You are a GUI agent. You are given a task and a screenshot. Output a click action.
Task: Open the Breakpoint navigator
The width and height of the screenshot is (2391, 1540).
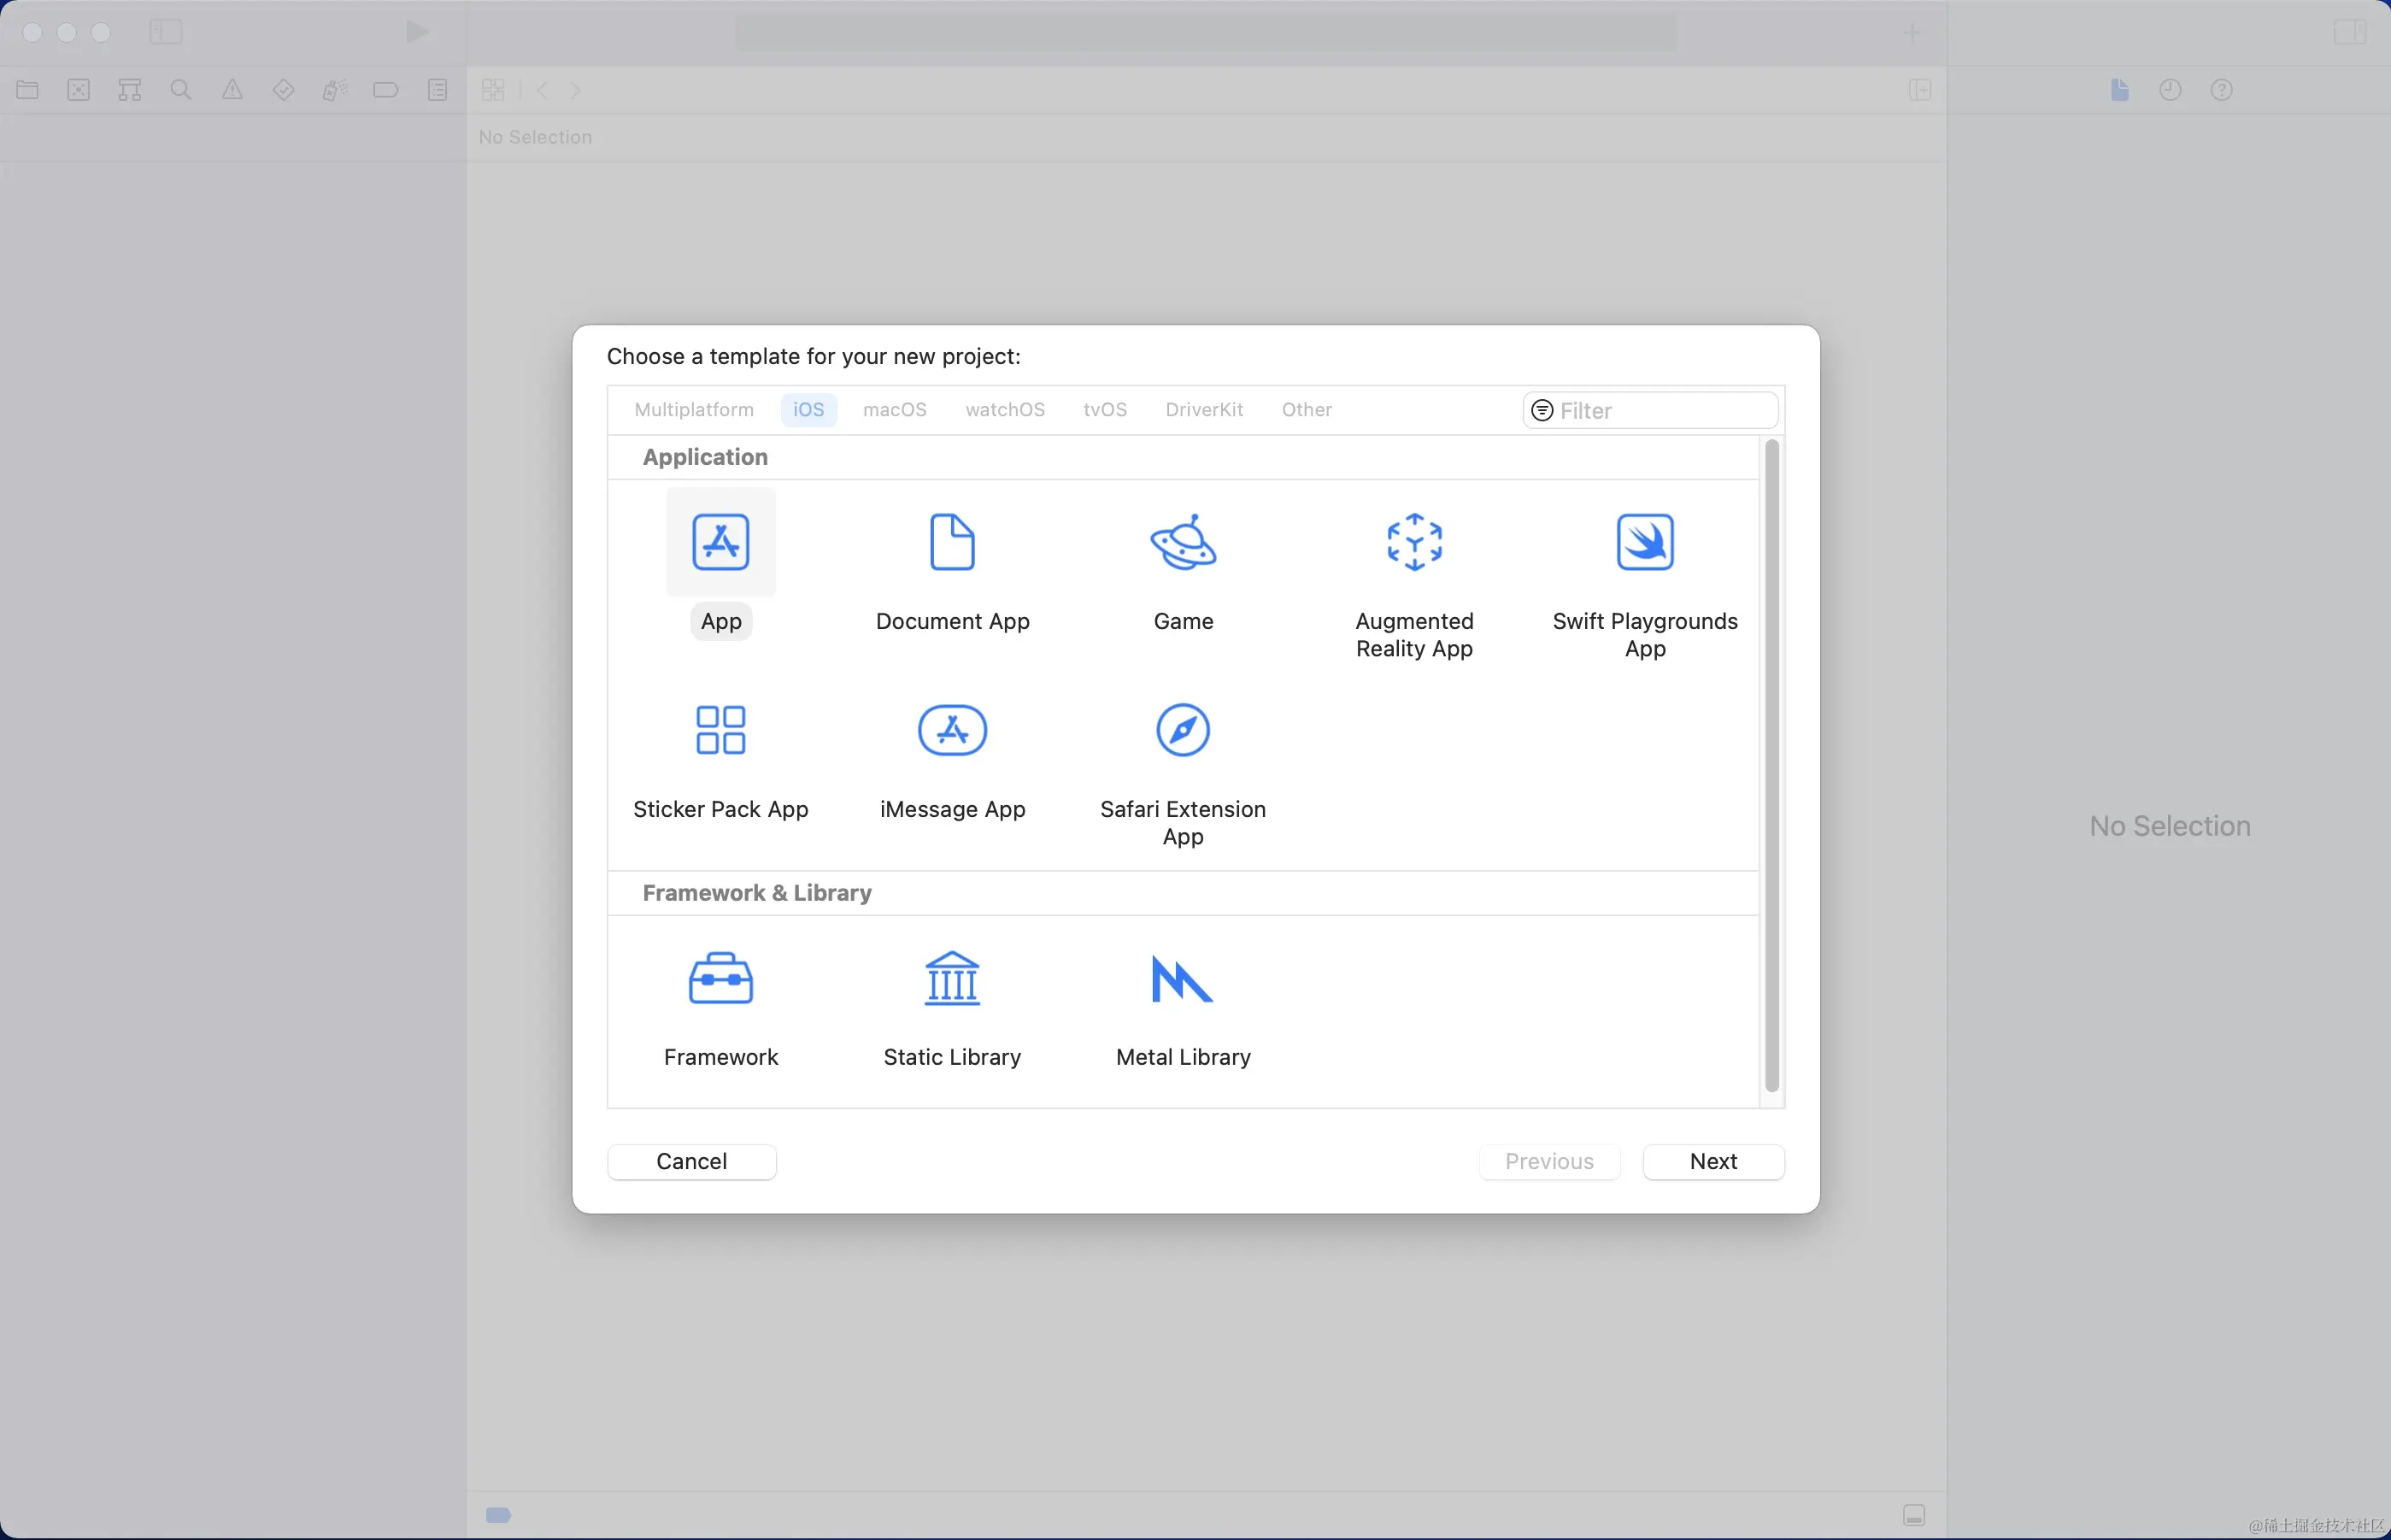pos(386,90)
